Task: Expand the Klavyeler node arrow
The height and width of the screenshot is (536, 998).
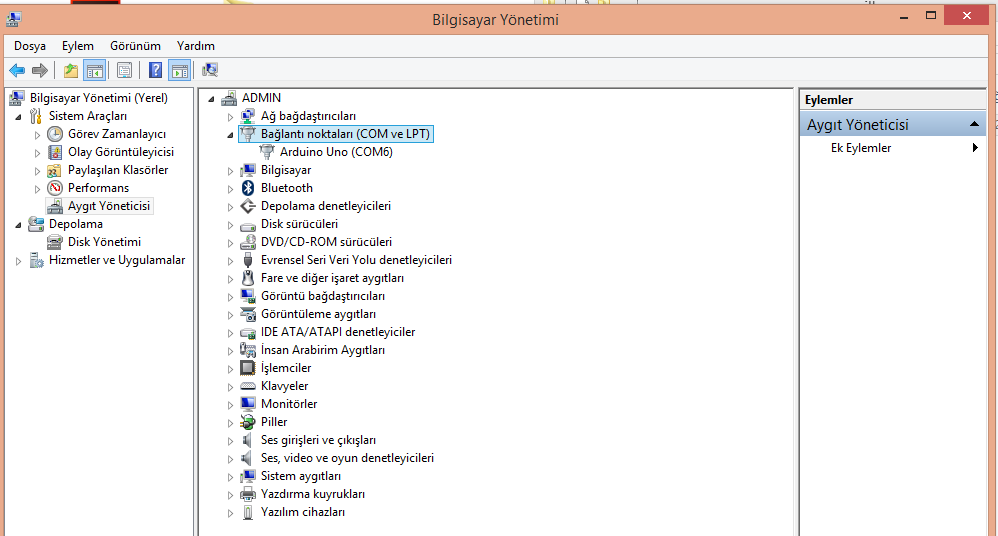Action: click(230, 386)
